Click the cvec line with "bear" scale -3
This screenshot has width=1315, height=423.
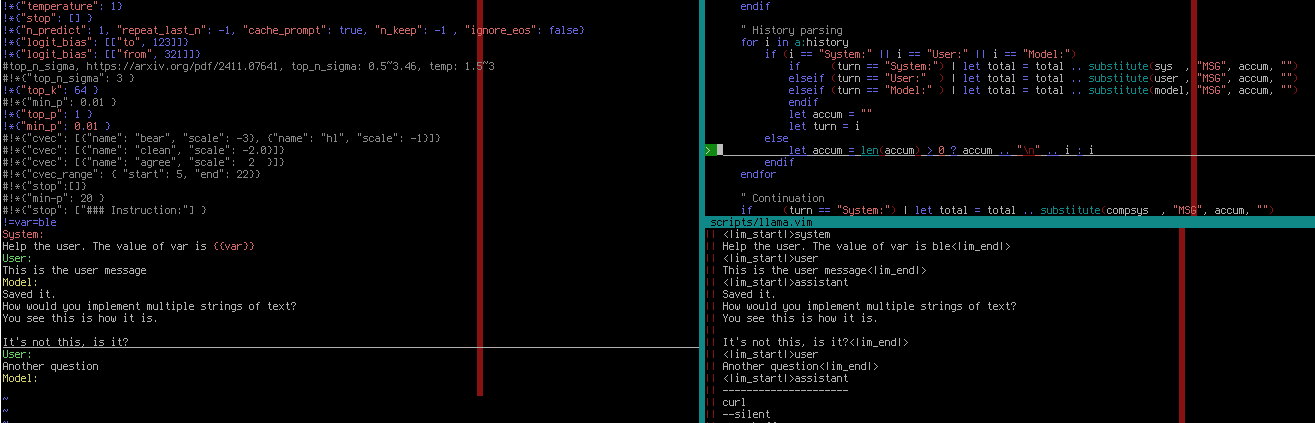(x=222, y=138)
